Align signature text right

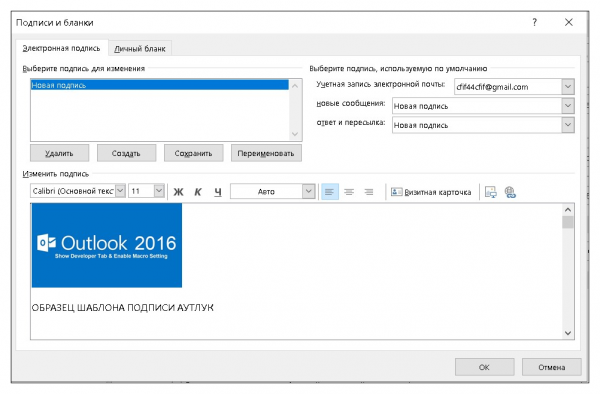pos(369,192)
